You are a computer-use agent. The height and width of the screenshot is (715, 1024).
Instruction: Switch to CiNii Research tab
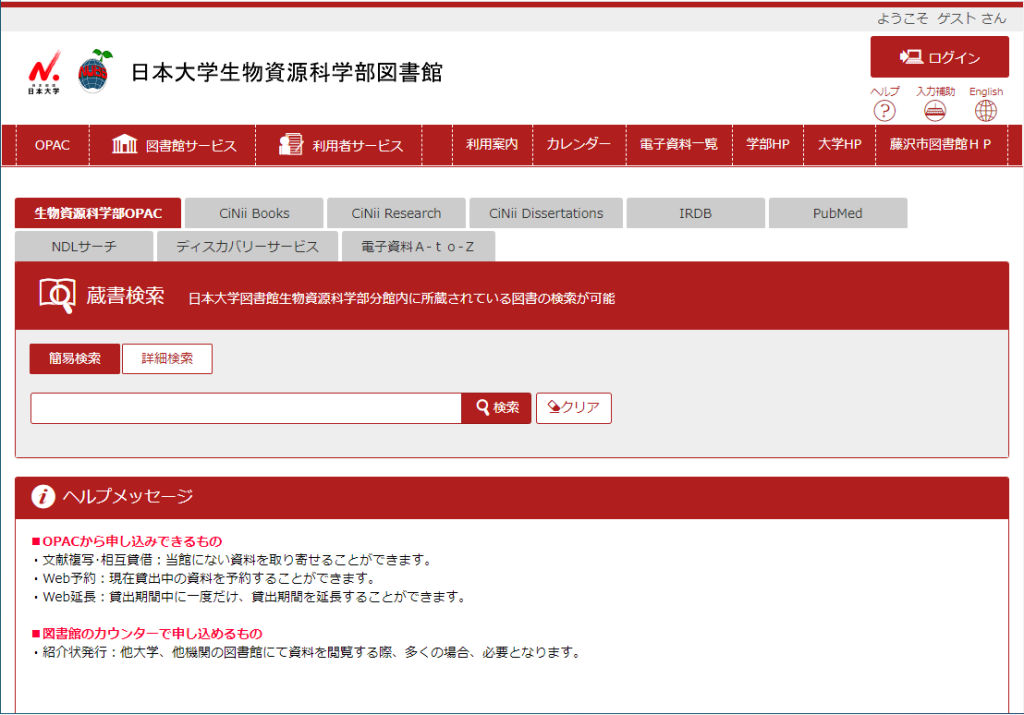(396, 213)
